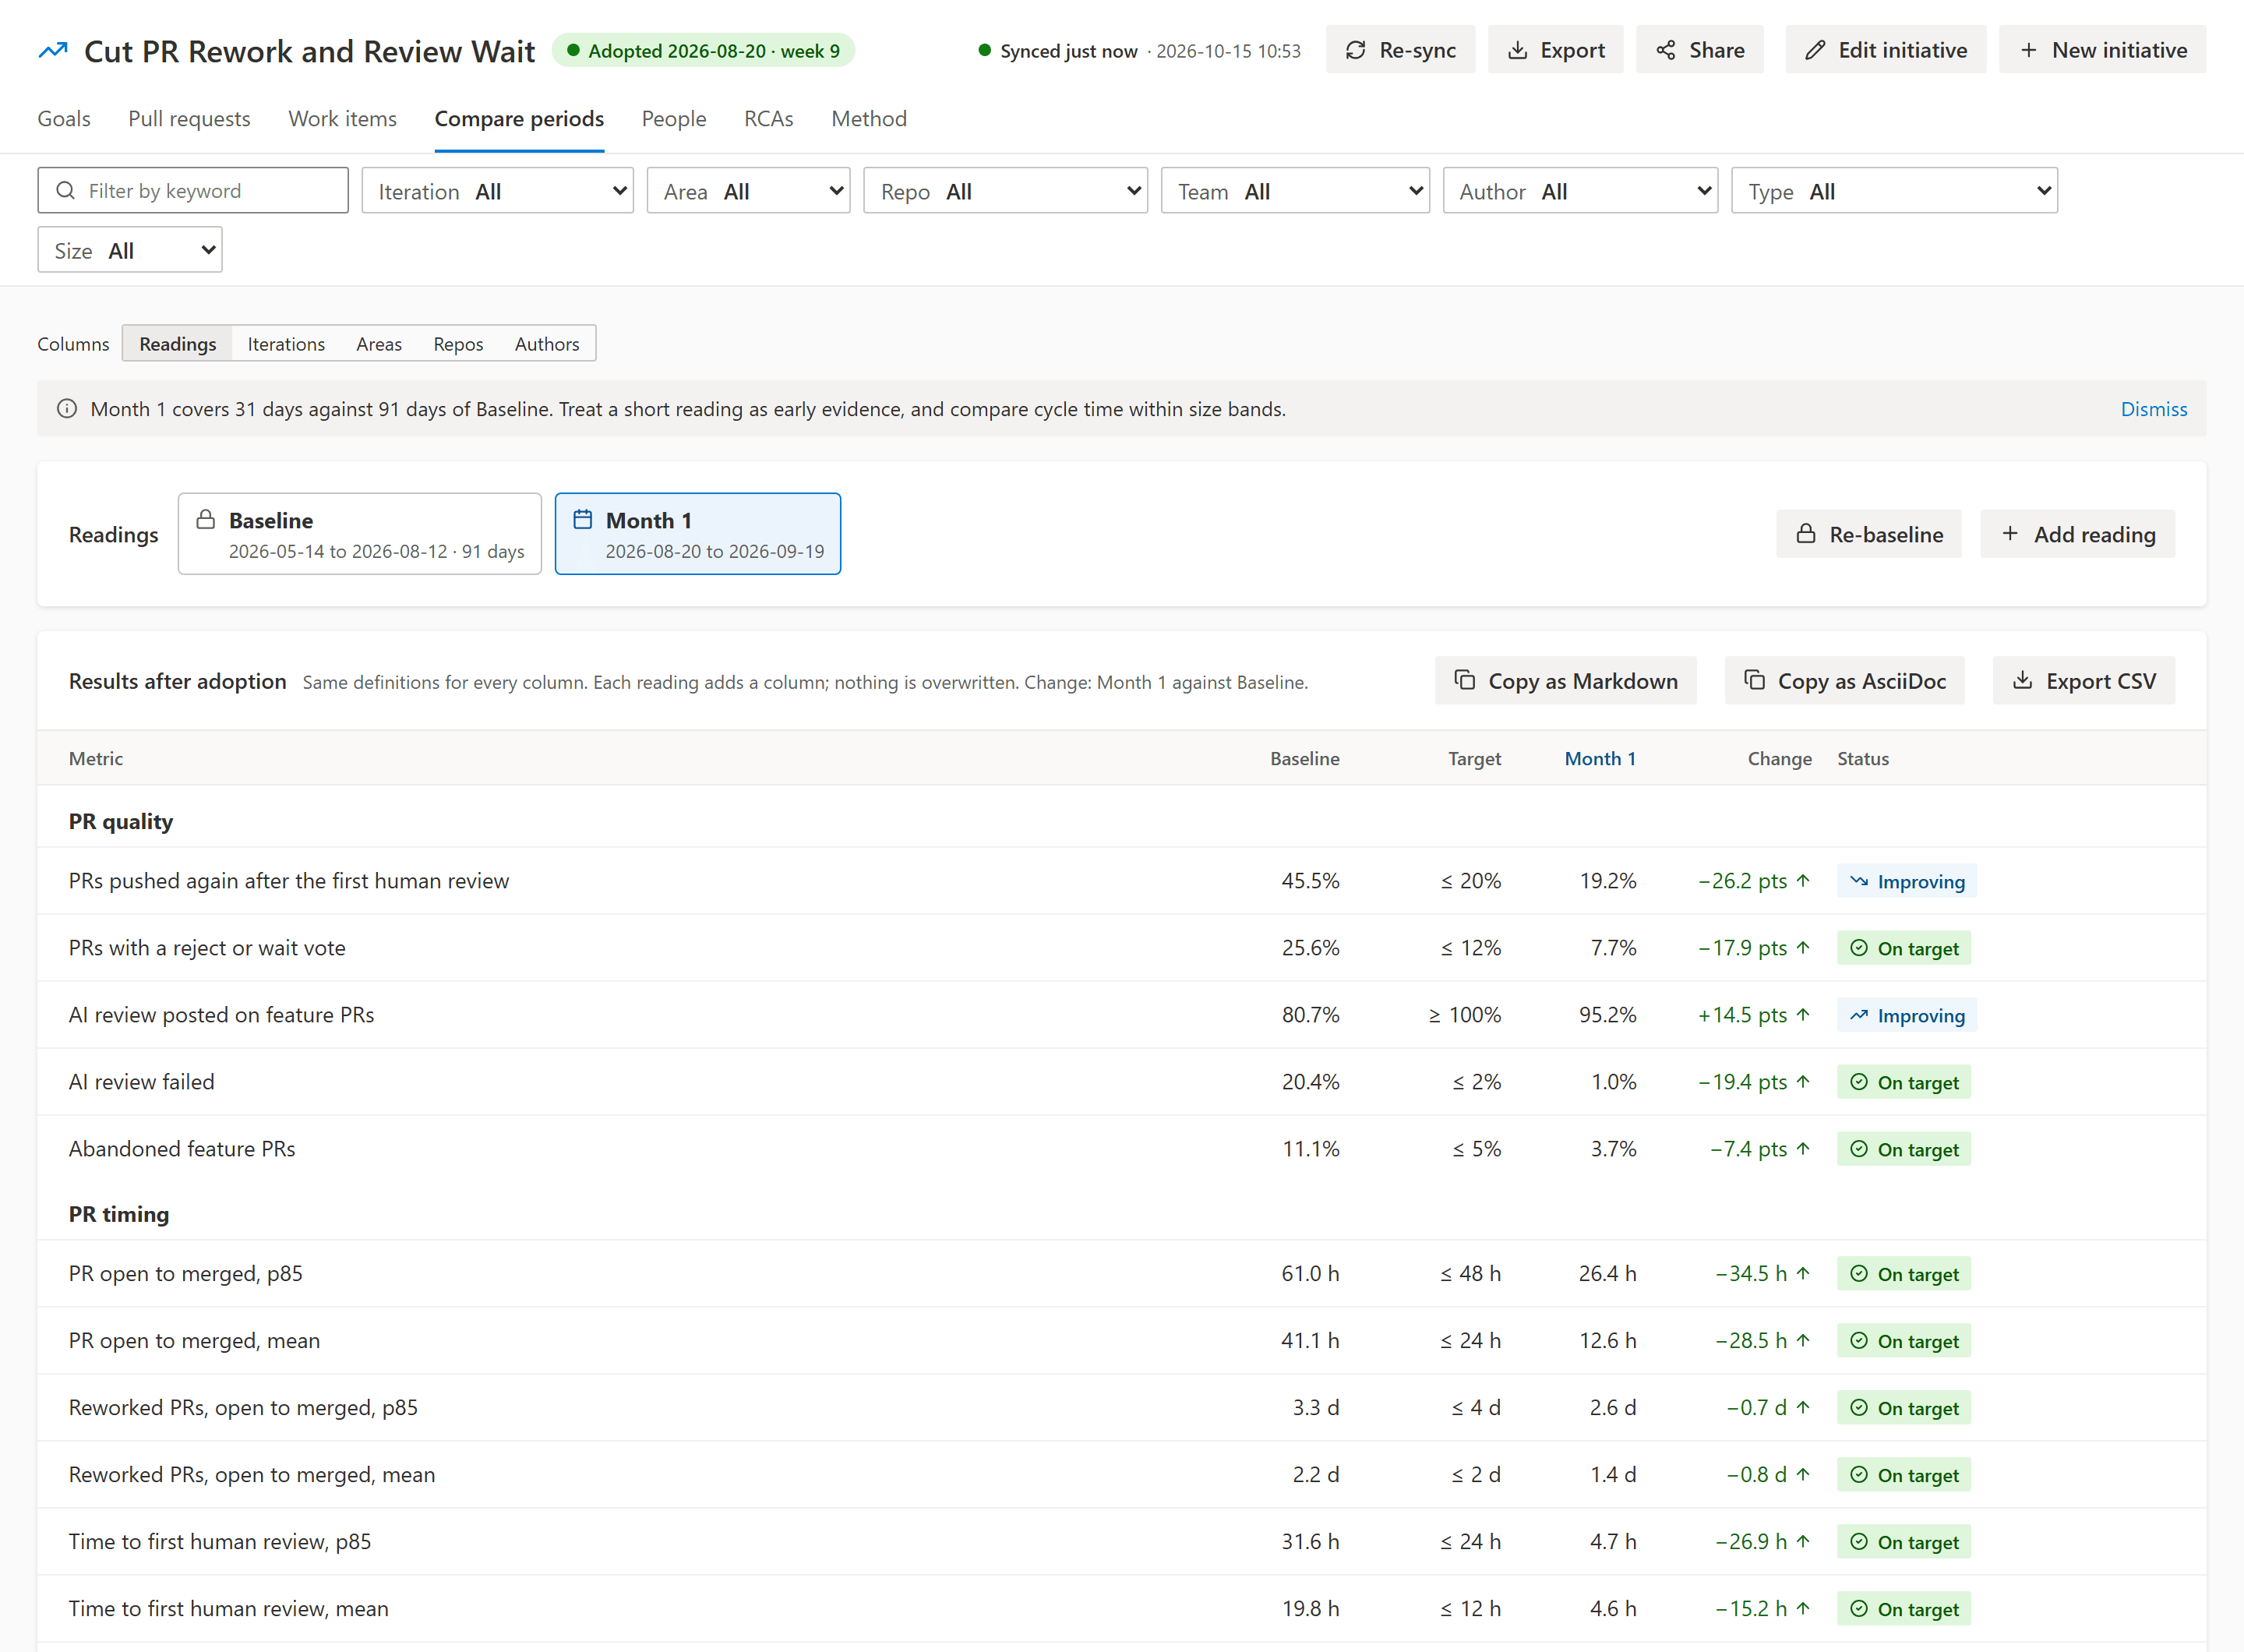Screen dimensions: 2244x1652
Task: Click the Edit initiative pencil icon
Action: (x=1815, y=50)
